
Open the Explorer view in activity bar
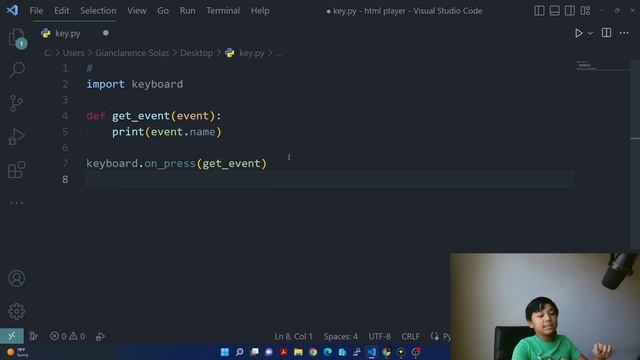[x=16, y=38]
